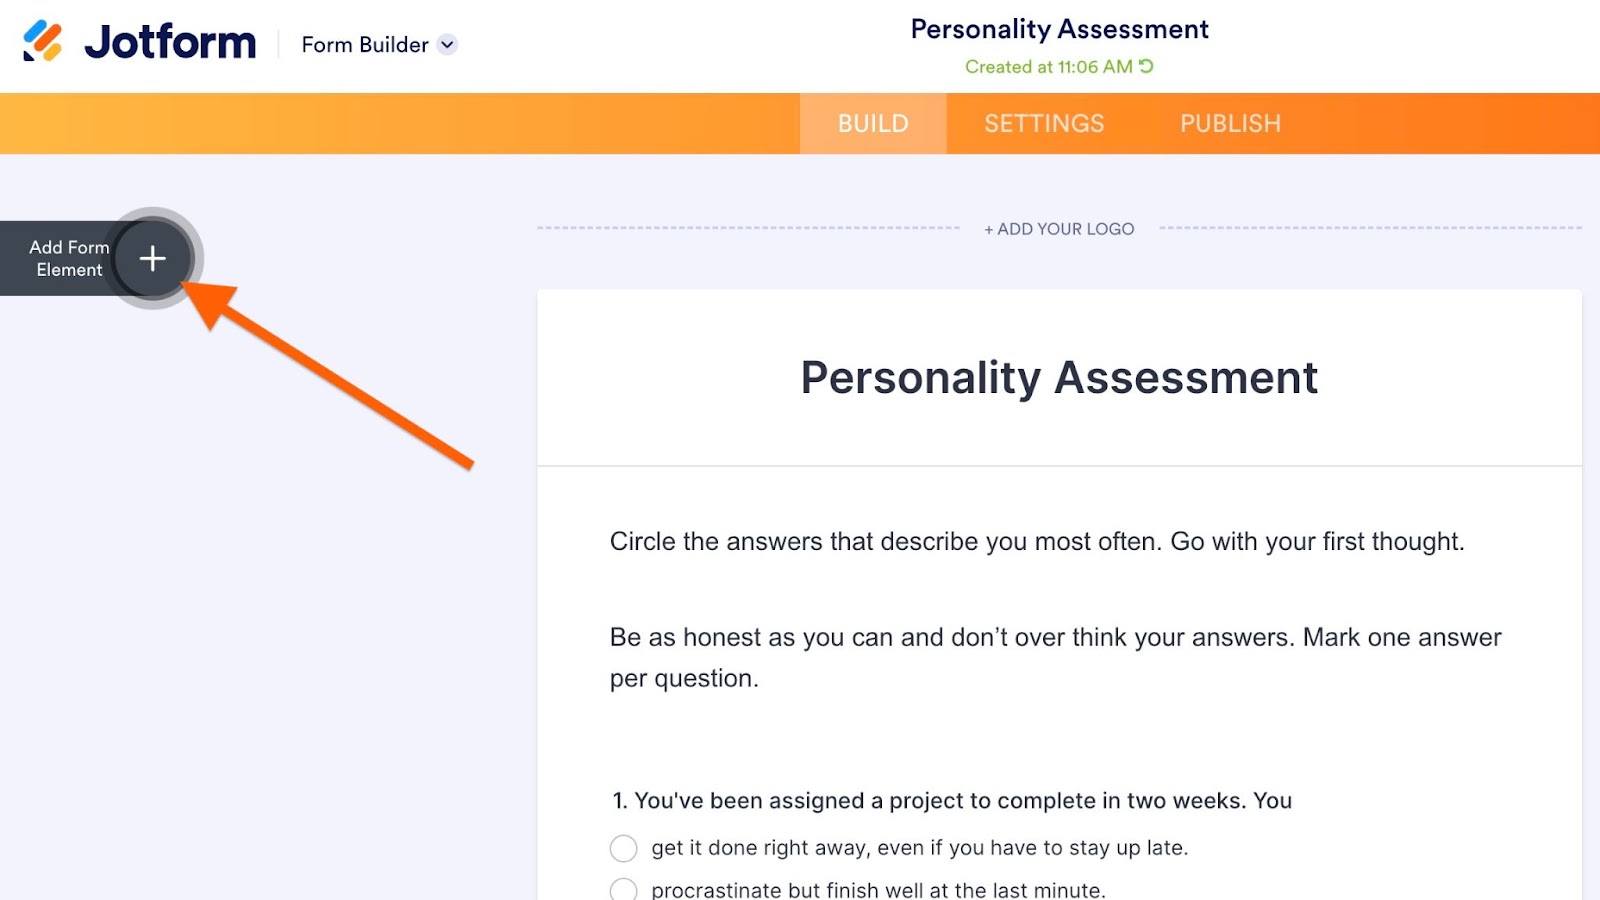Screen dimensions: 1600x900
Task: Click the '+ ADD YOUR LOGO' link
Action: click(x=1059, y=229)
